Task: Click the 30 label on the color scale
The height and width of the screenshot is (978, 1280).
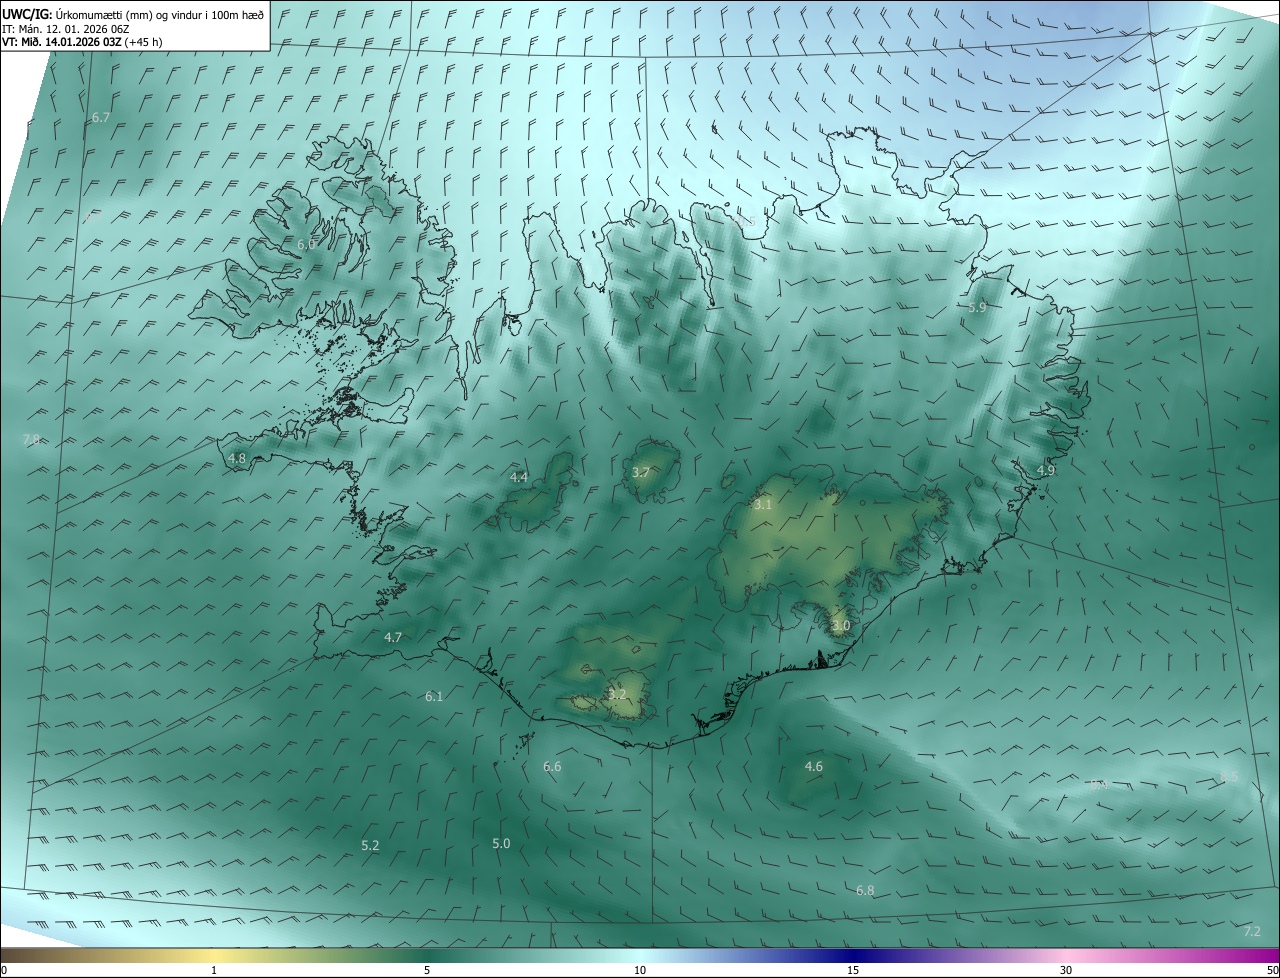Action: click(x=1066, y=970)
